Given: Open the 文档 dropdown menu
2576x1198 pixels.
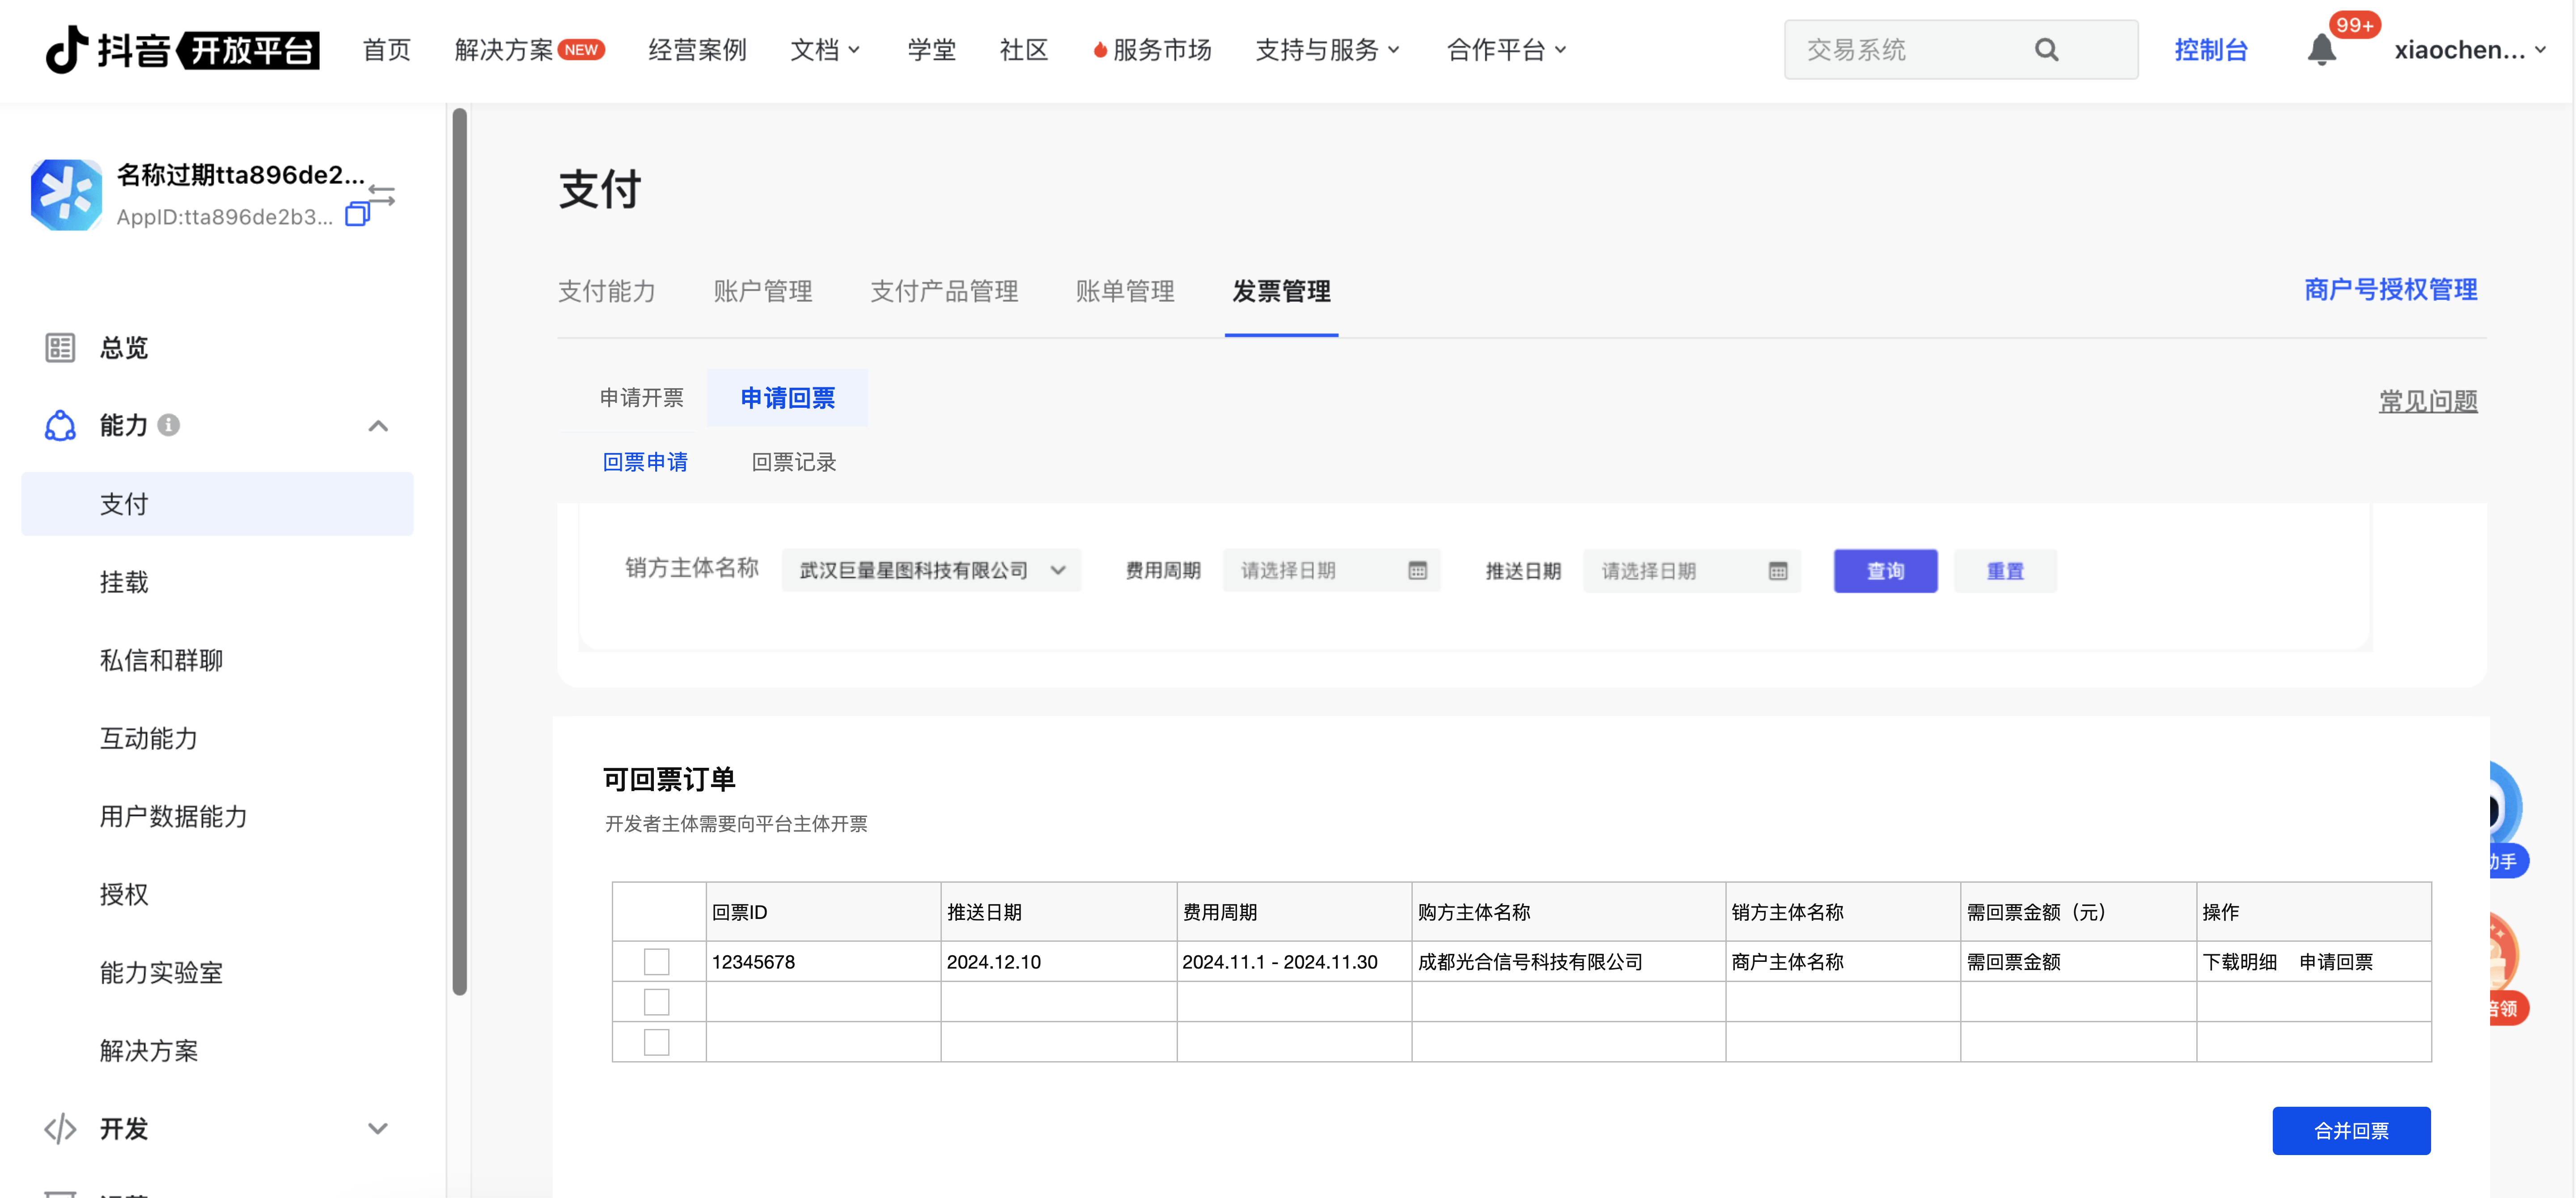Looking at the screenshot, I should (x=825, y=49).
